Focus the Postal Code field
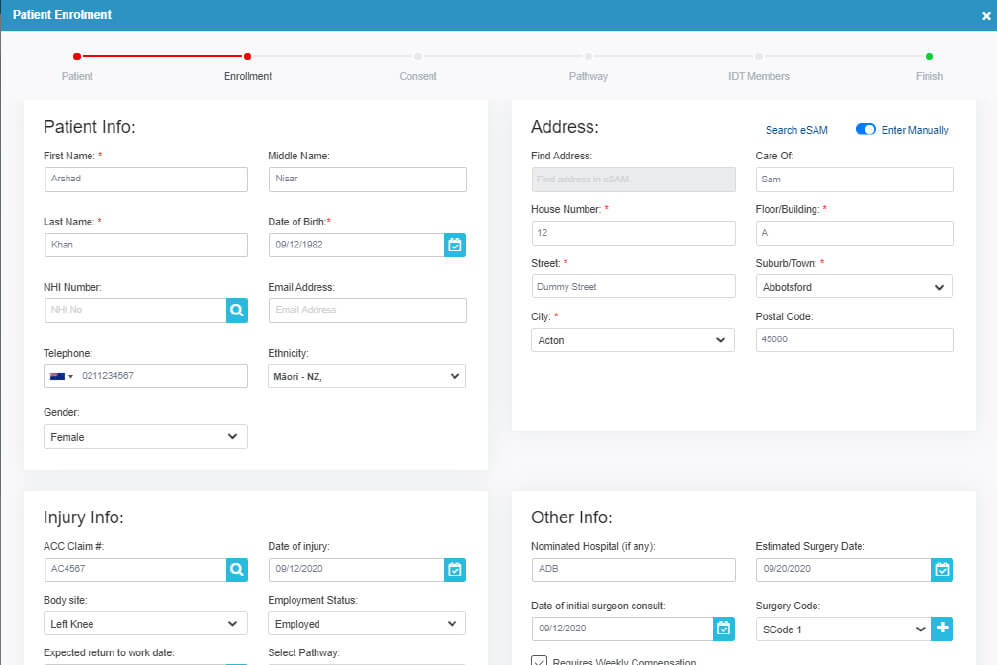The width and height of the screenshot is (997, 665). click(x=855, y=340)
